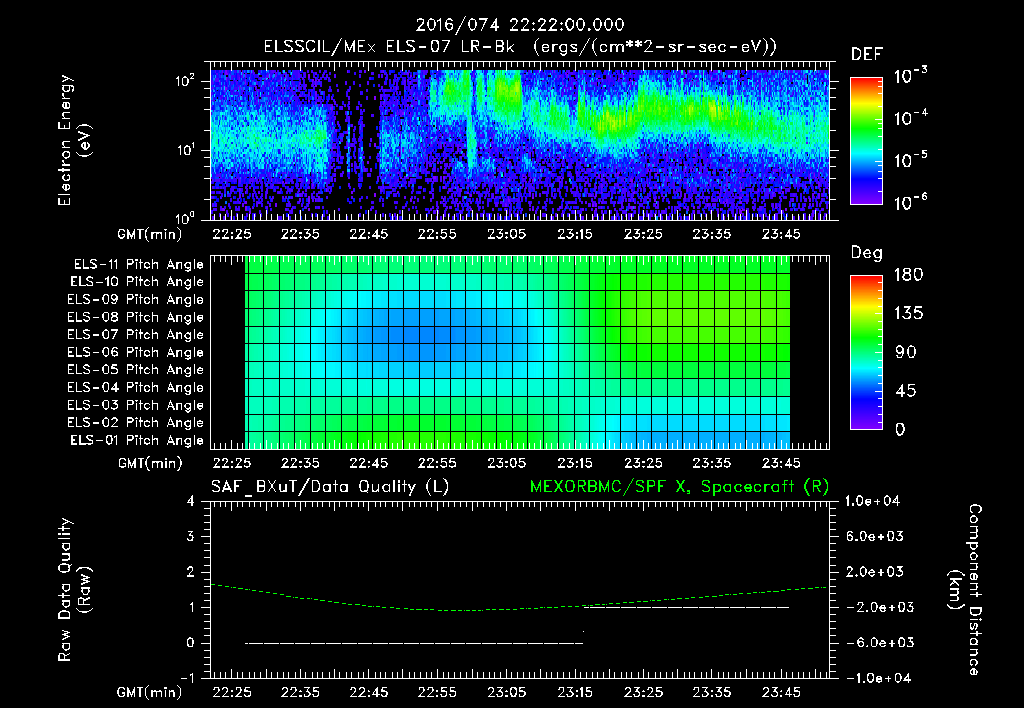This screenshot has width=1024, height=708.
Task: Select the ELS-05 Pitch Angle row label
Action: pyautogui.click(x=135, y=370)
